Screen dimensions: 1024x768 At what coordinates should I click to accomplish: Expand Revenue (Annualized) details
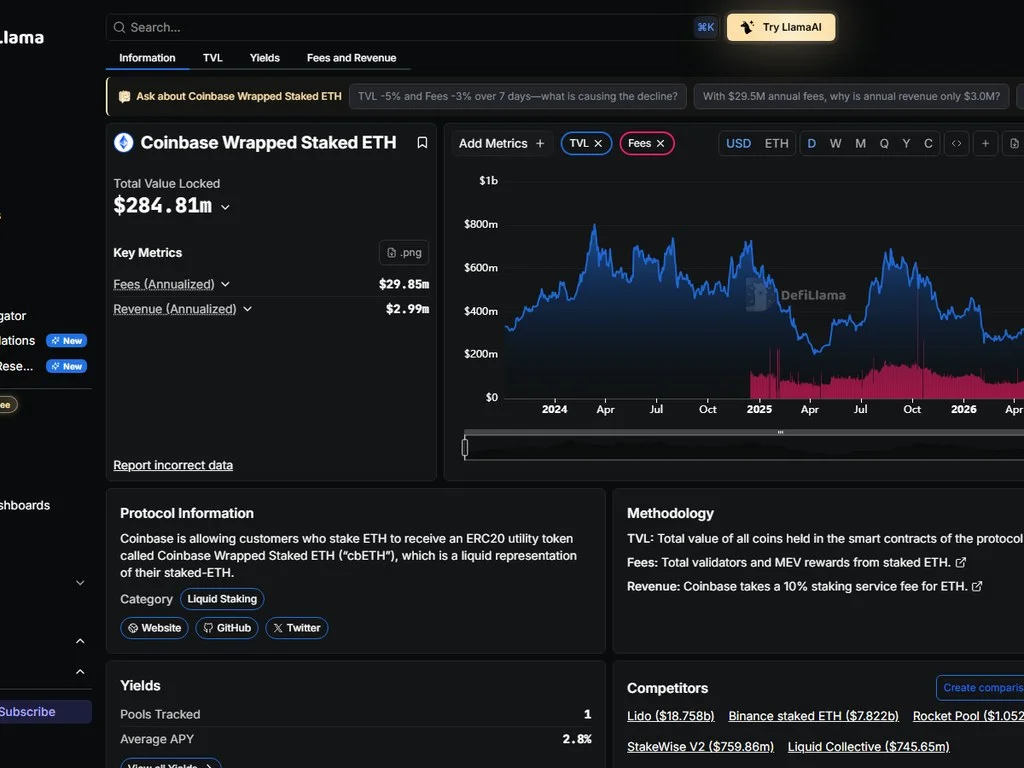[248, 309]
